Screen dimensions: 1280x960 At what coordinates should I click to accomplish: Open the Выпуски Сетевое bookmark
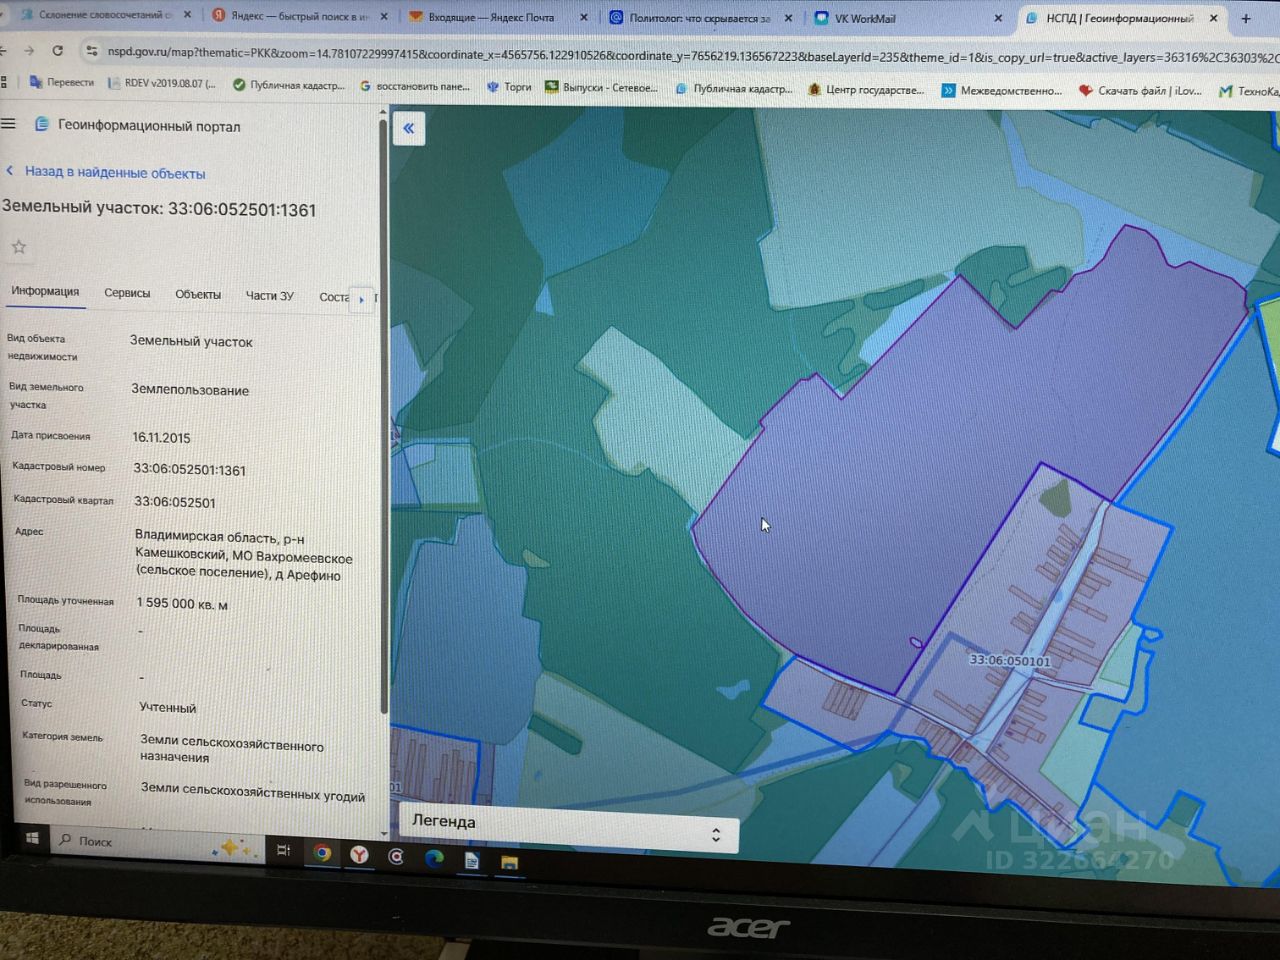coord(601,87)
